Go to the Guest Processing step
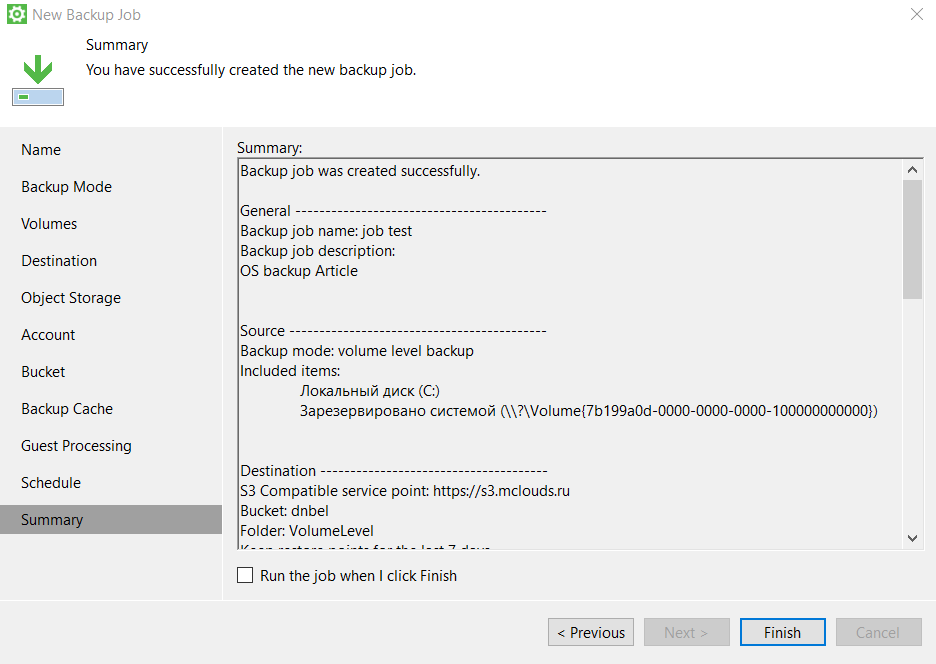936x664 pixels. 76,446
